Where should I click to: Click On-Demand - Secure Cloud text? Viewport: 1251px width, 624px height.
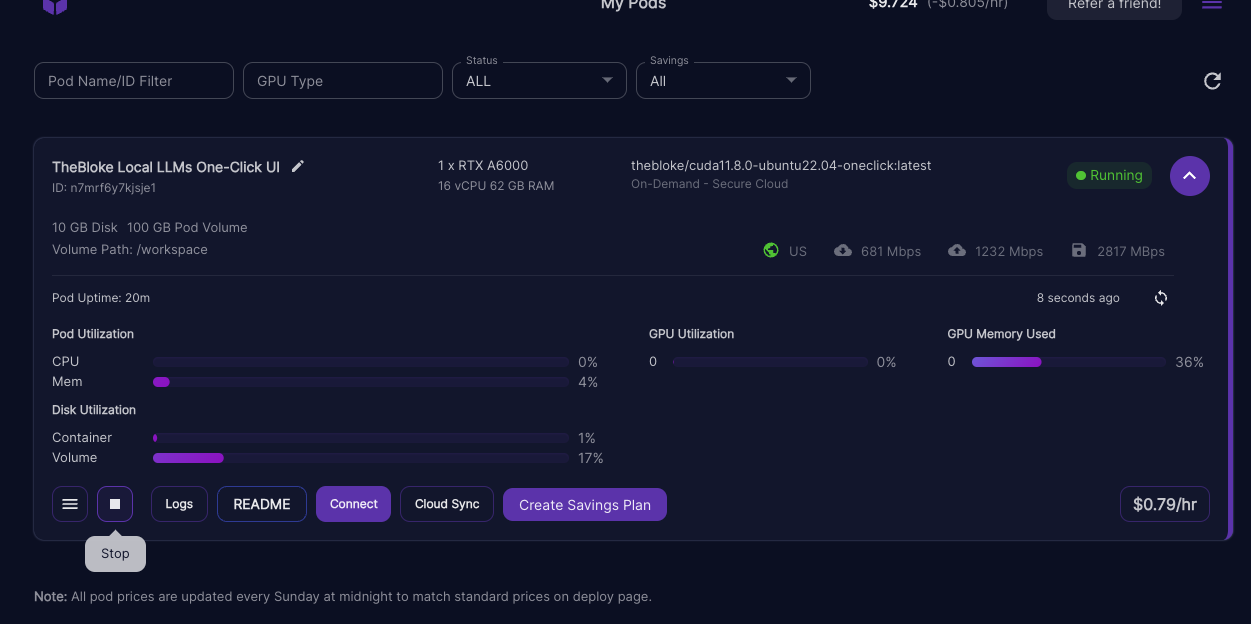710,184
